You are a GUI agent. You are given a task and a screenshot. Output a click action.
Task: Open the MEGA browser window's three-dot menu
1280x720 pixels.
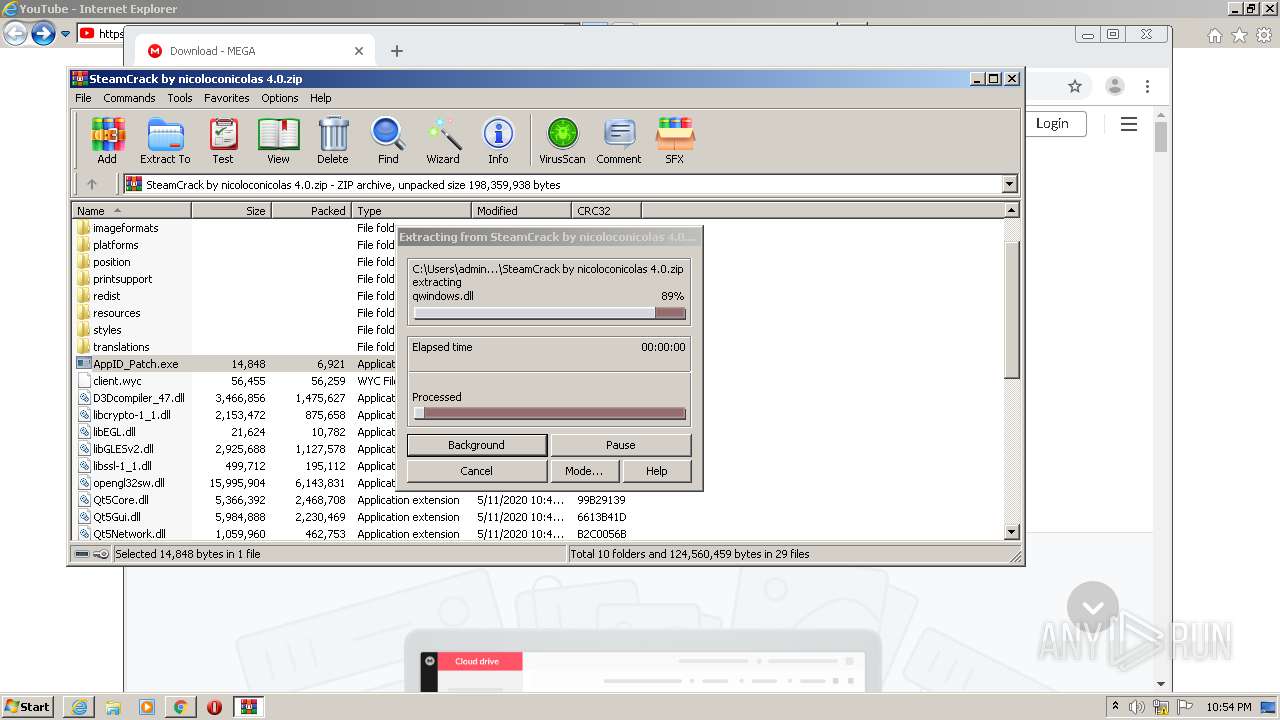[1147, 86]
